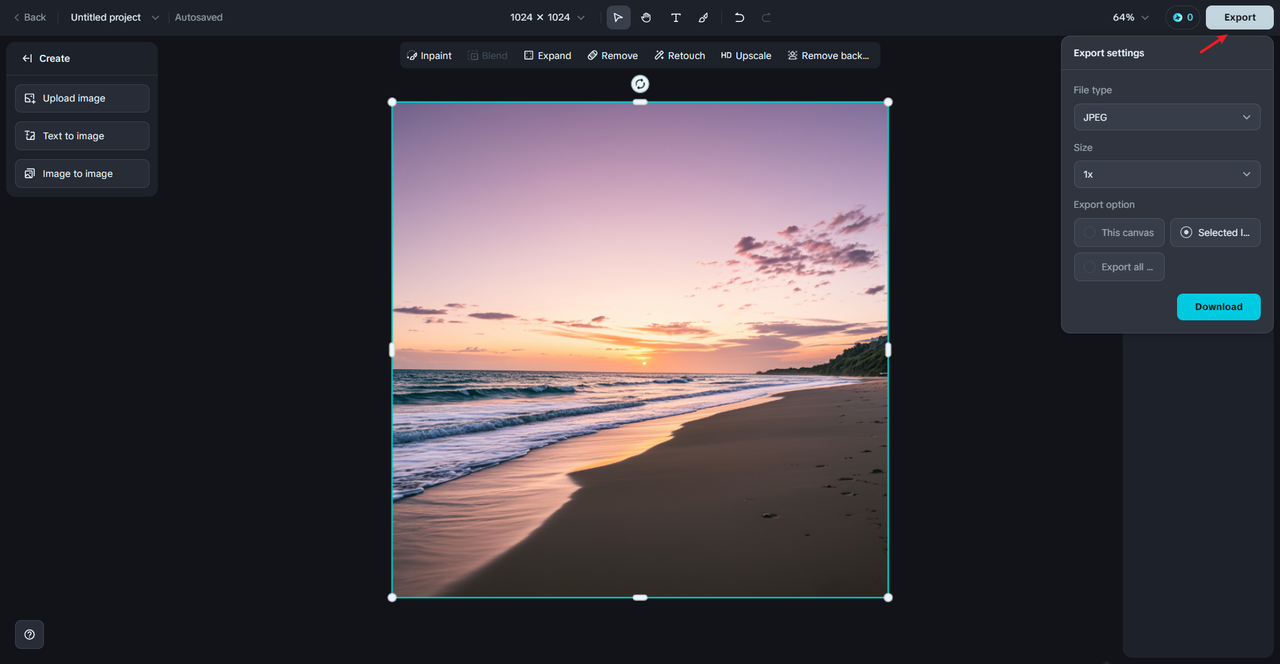Screen dimensions: 1280x664
Task: Undo the last action
Action: (738, 17)
